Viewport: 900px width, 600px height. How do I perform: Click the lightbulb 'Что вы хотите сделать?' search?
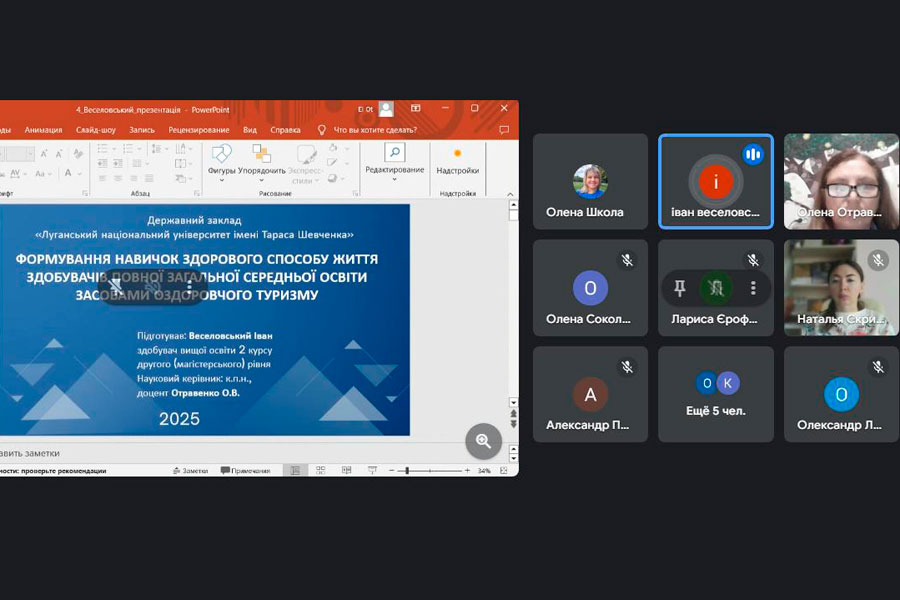[368, 130]
